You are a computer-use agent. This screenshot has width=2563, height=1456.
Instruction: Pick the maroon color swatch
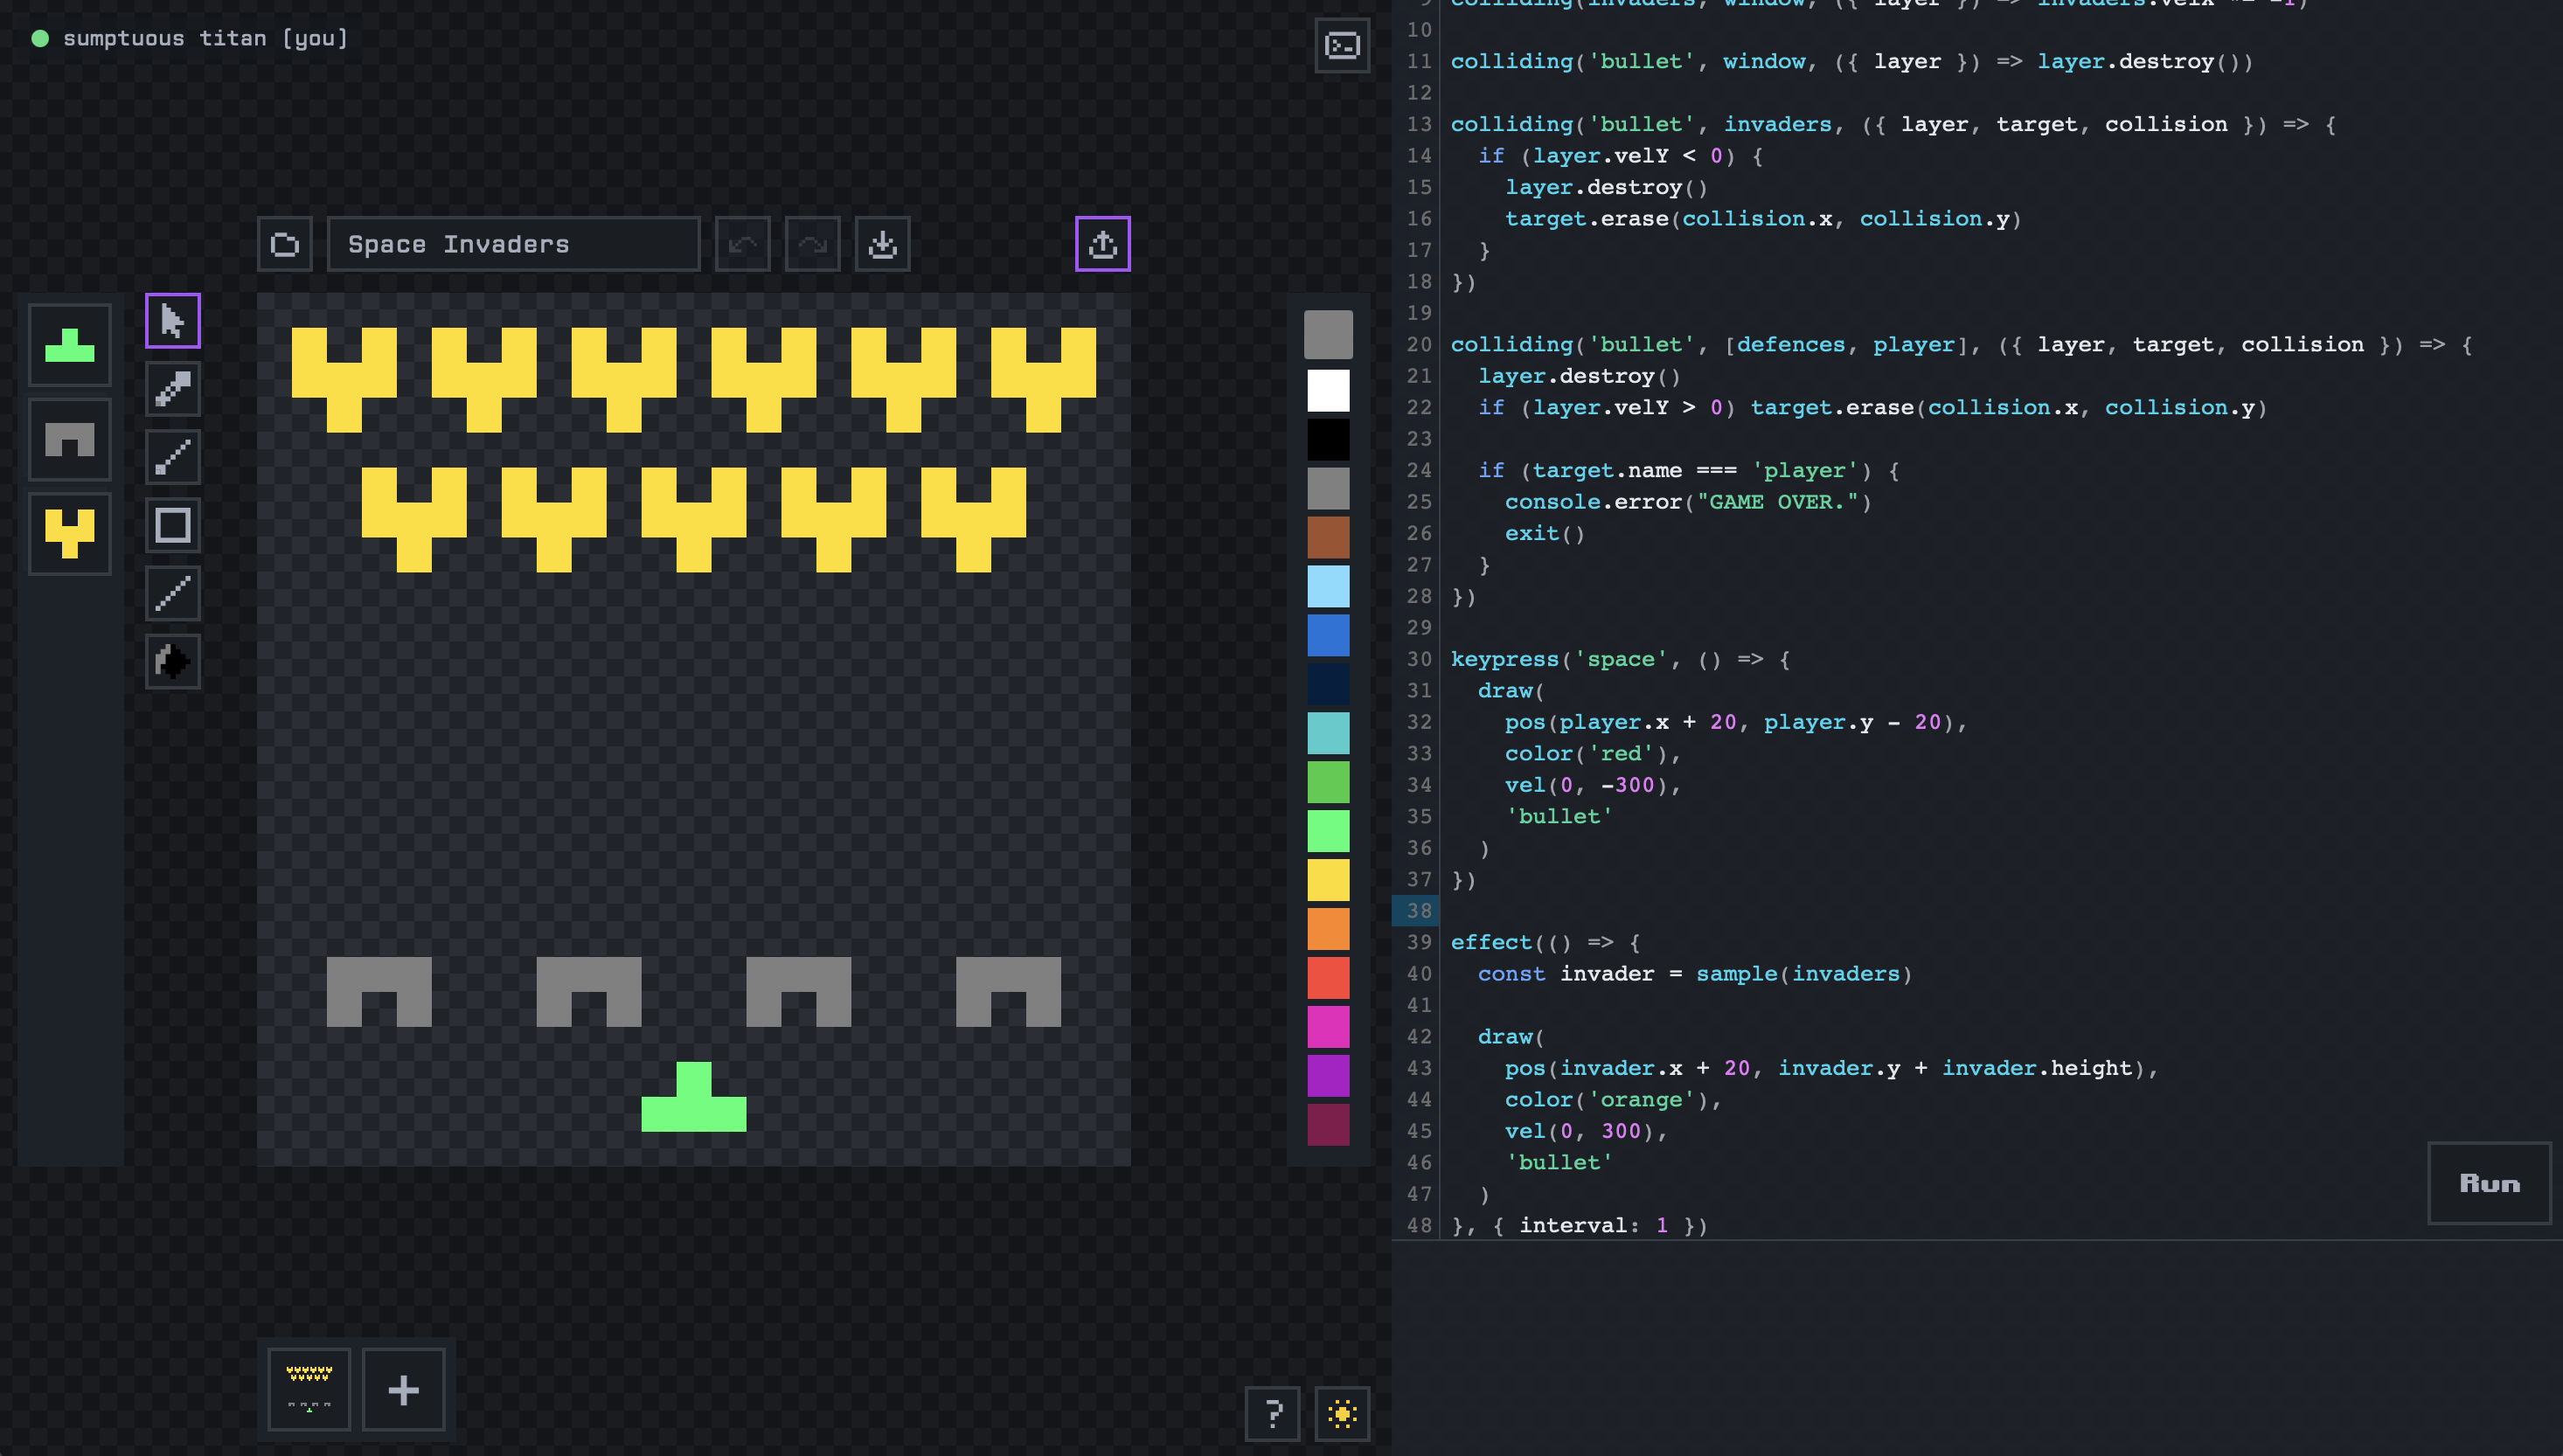1328,1125
